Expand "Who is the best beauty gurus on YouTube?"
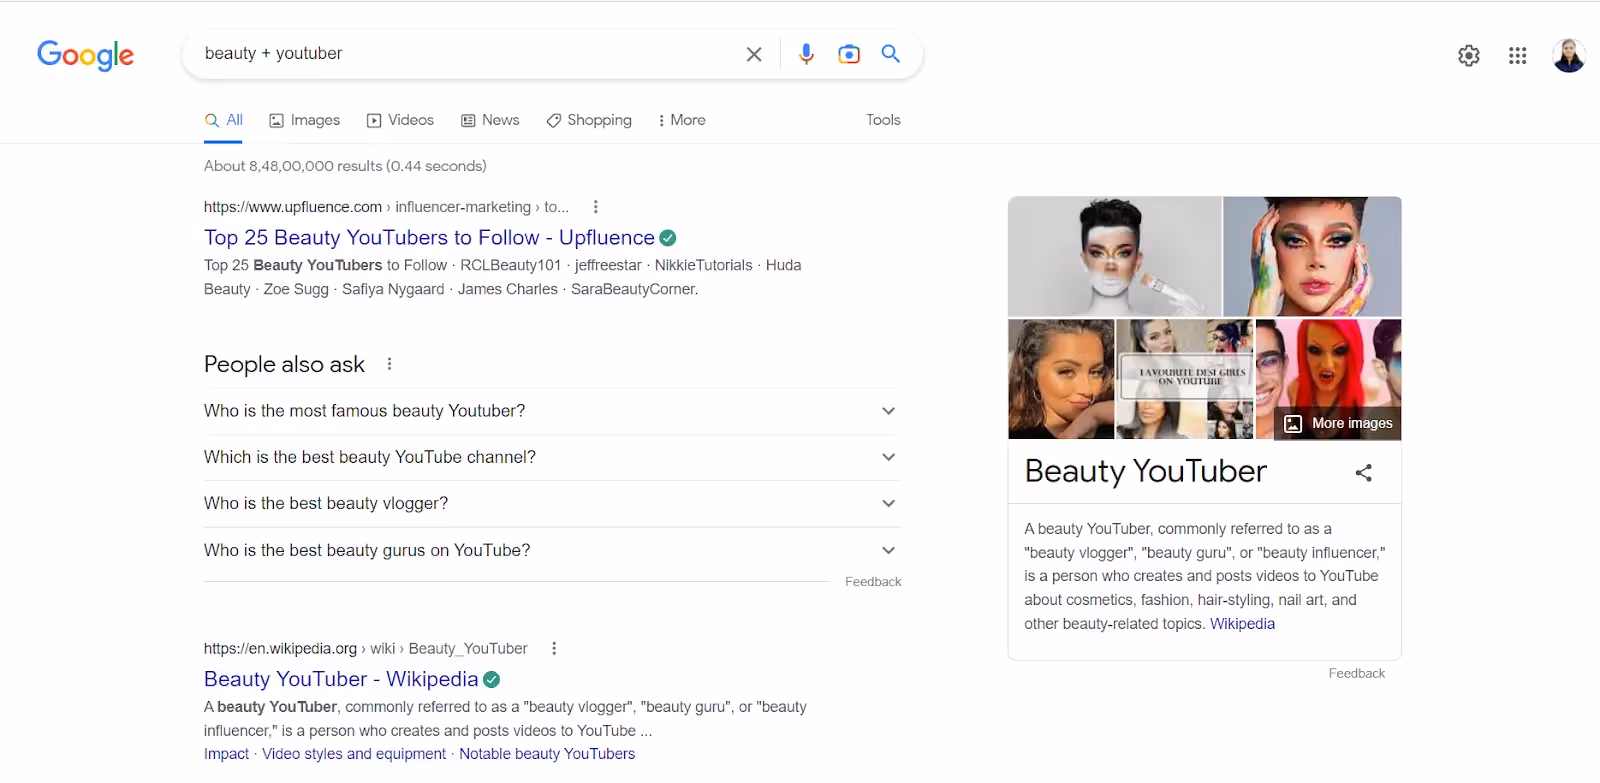 click(x=552, y=550)
